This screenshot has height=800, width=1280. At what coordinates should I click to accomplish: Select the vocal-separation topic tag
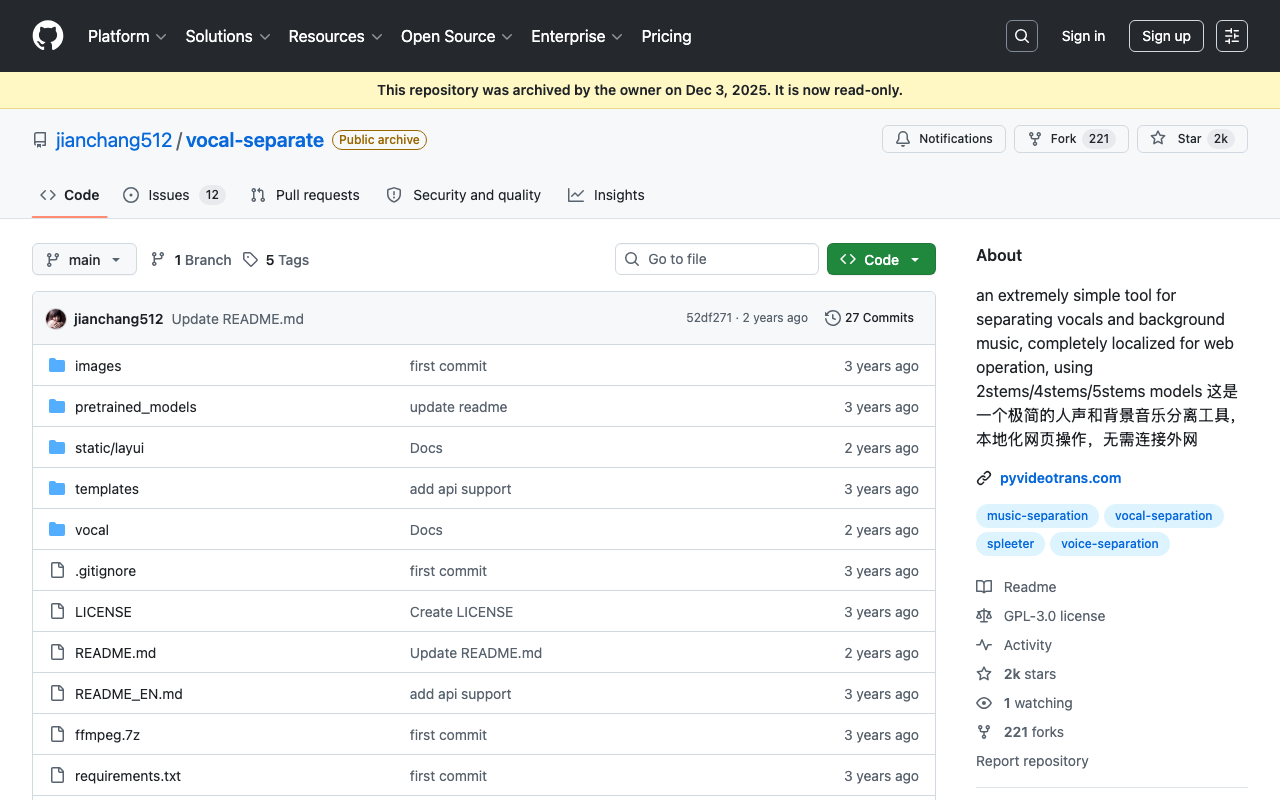click(x=1163, y=516)
